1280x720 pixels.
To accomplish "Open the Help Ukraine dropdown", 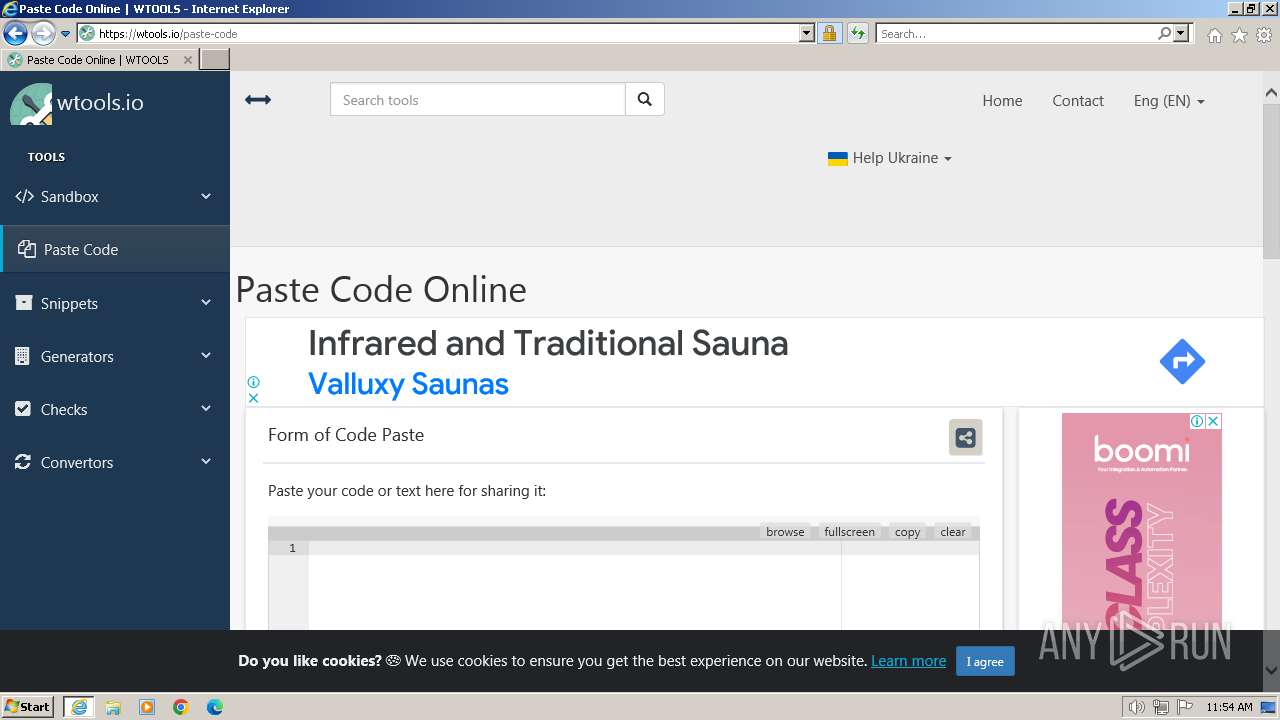I will pos(889,158).
